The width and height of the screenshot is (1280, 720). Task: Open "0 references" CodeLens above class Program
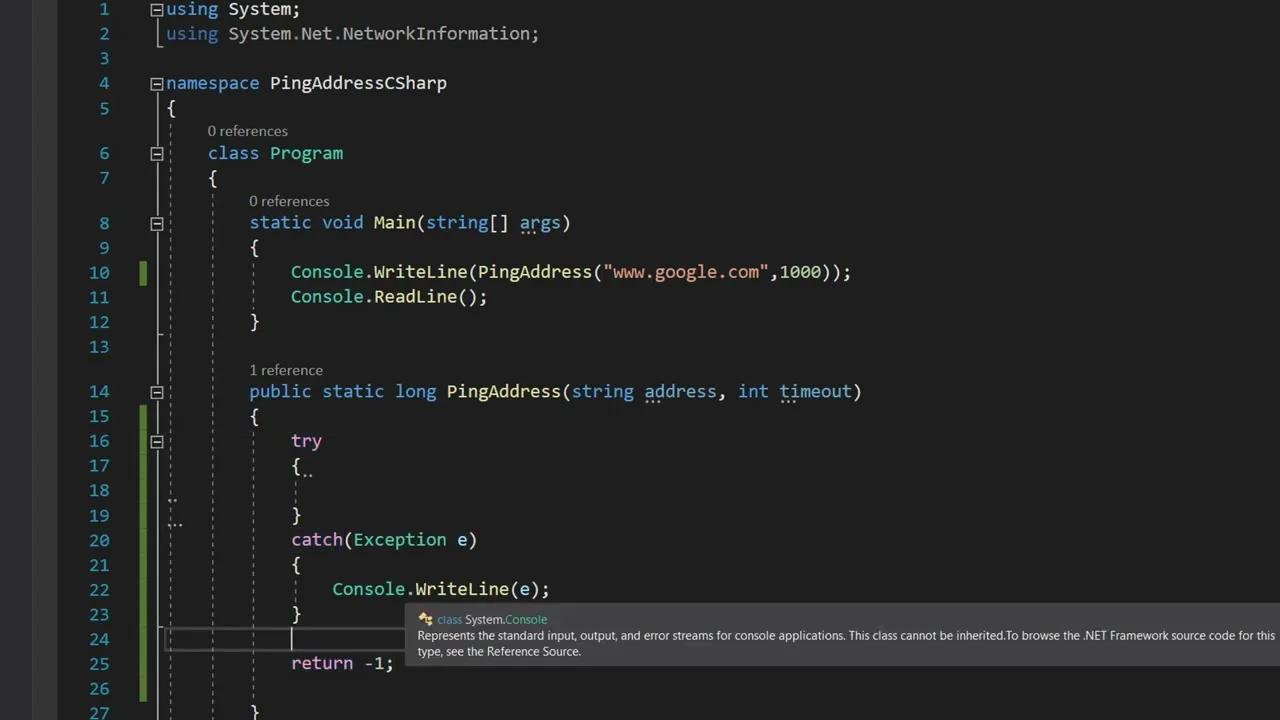[247, 131]
